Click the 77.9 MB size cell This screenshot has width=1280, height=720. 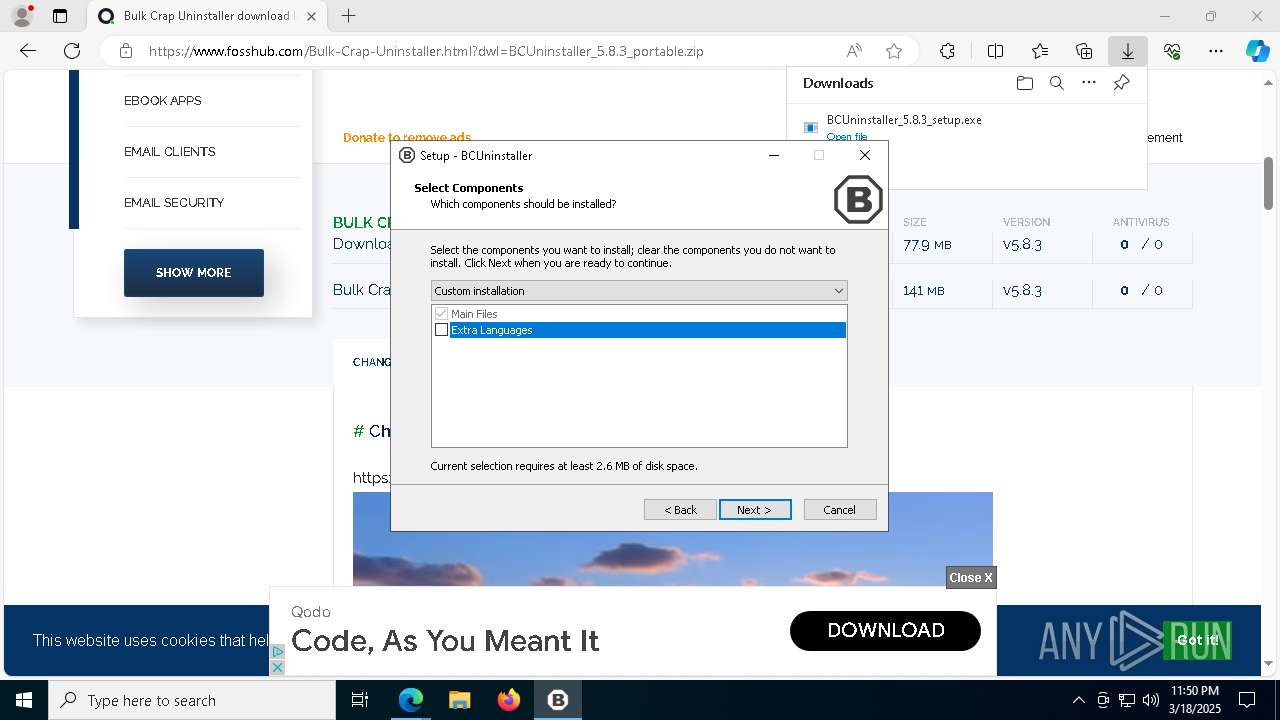[925, 245]
